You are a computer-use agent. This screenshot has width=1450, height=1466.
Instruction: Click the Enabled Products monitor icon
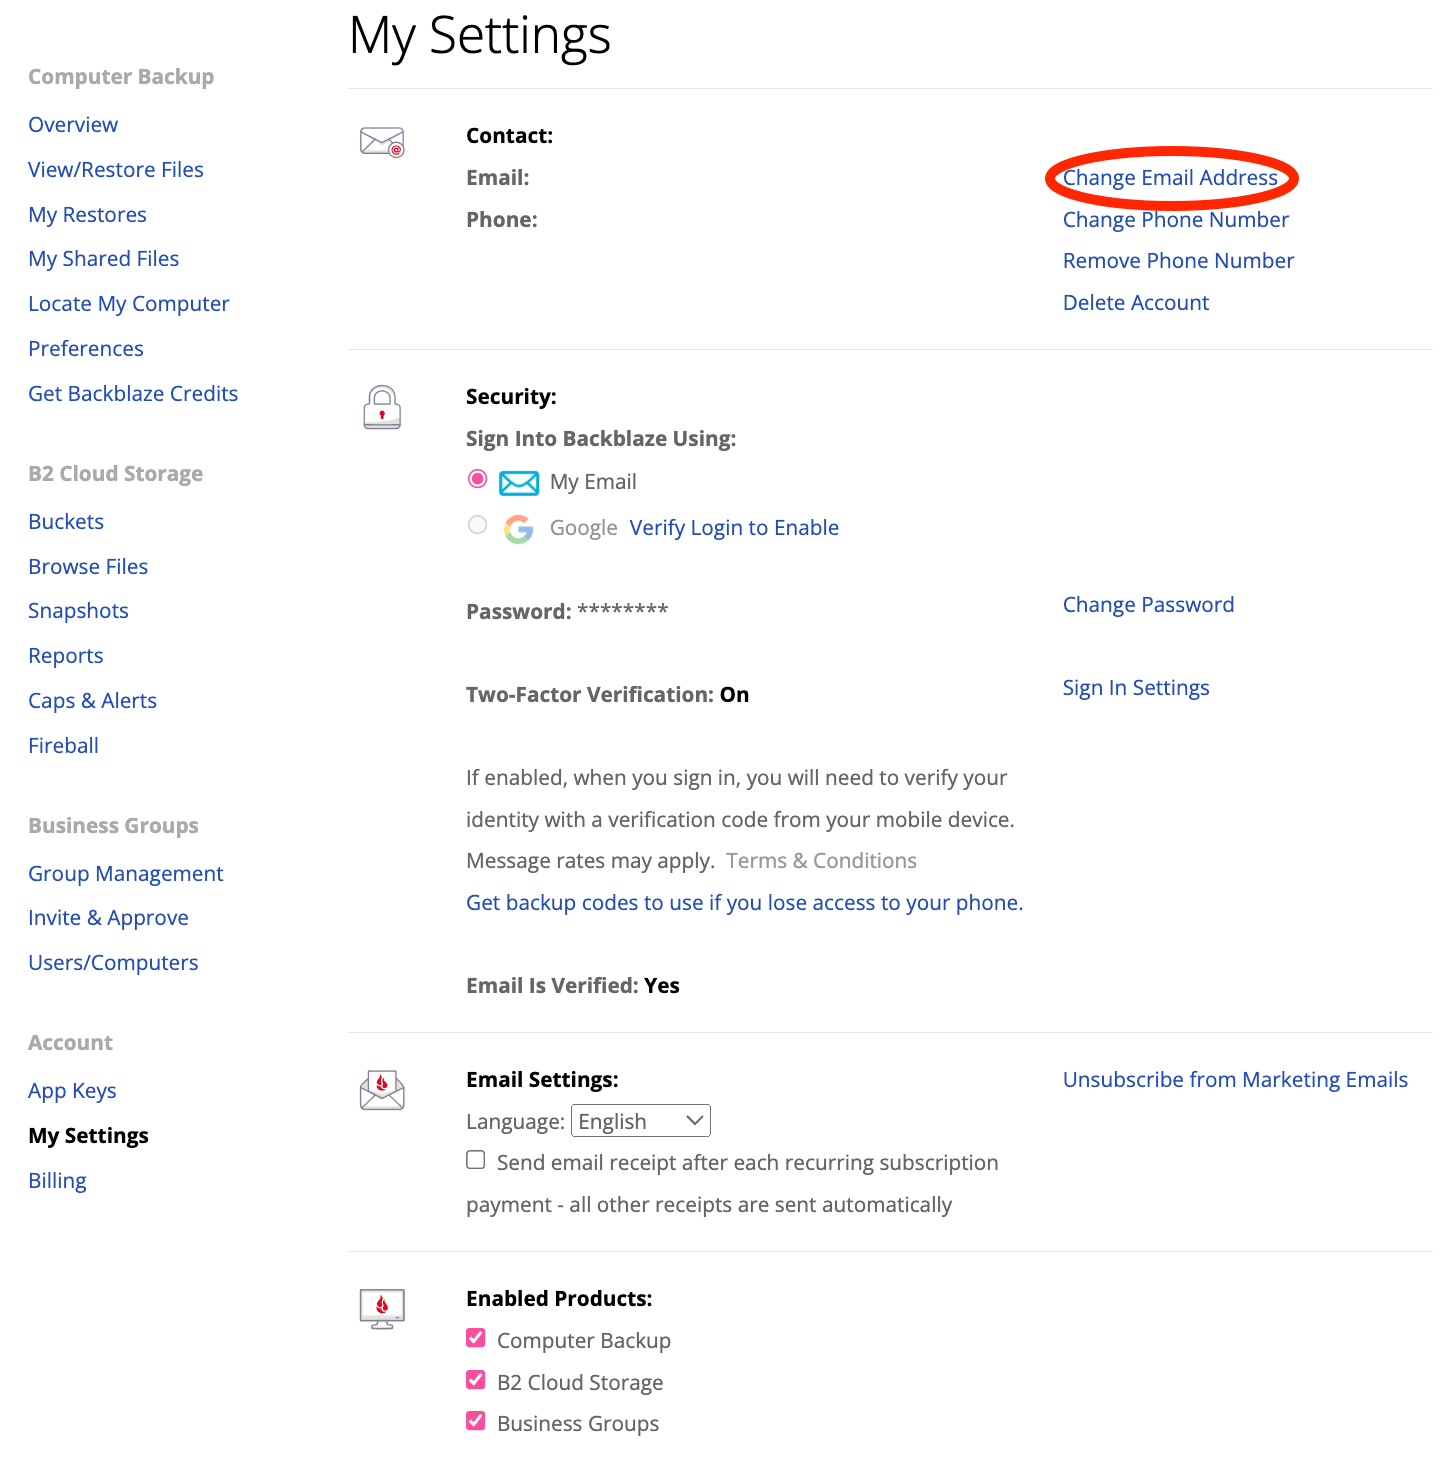pyautogui.click(x=382, y=1308)
